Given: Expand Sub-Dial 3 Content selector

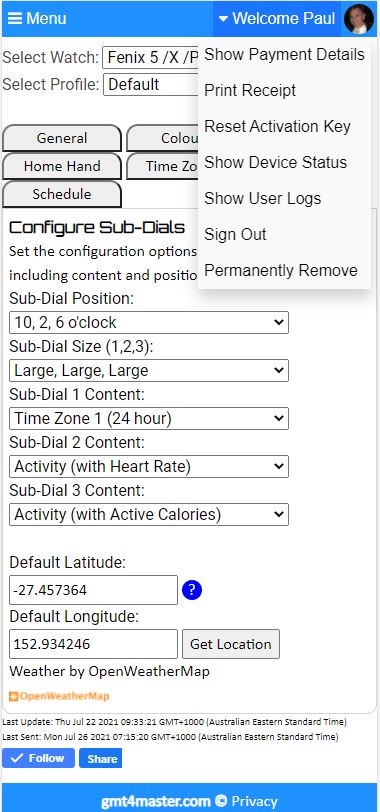Looking at the screenshot, I should click(149, 515).
